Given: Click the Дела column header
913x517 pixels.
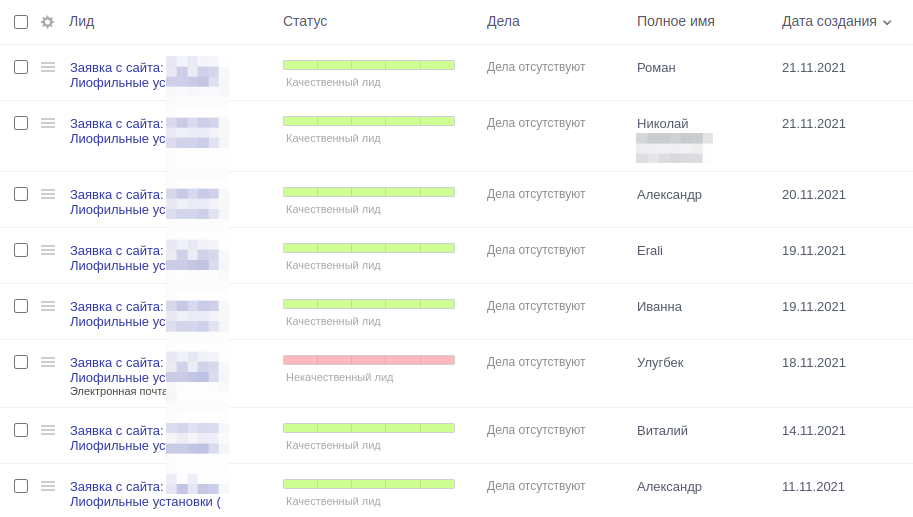Looking at the screenshot, I should tap(503, 22).
